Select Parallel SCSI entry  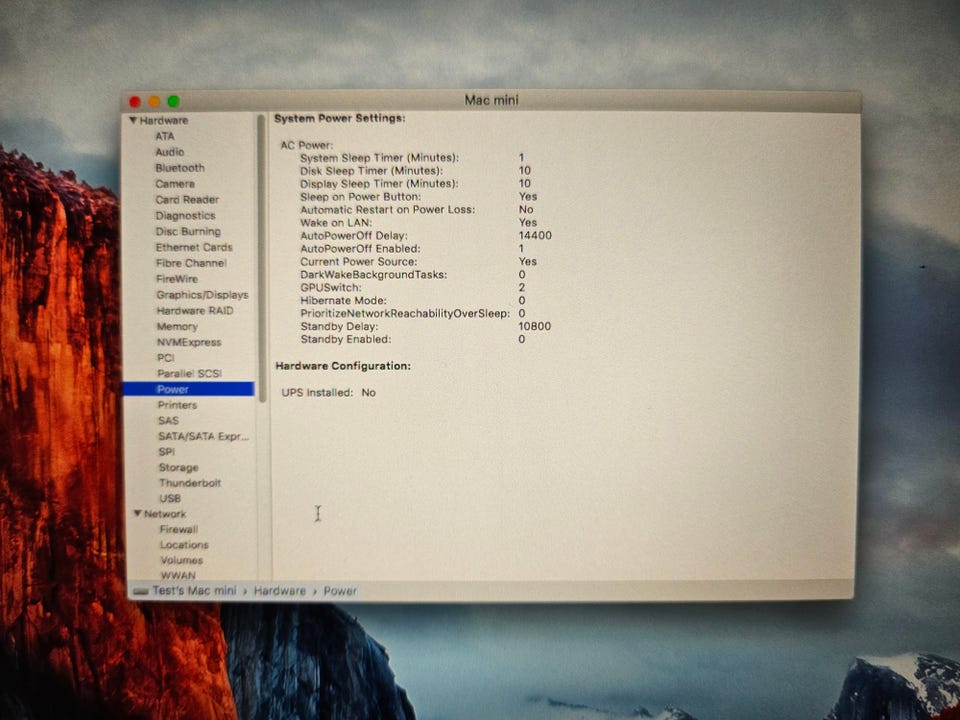tap(190, 373)
